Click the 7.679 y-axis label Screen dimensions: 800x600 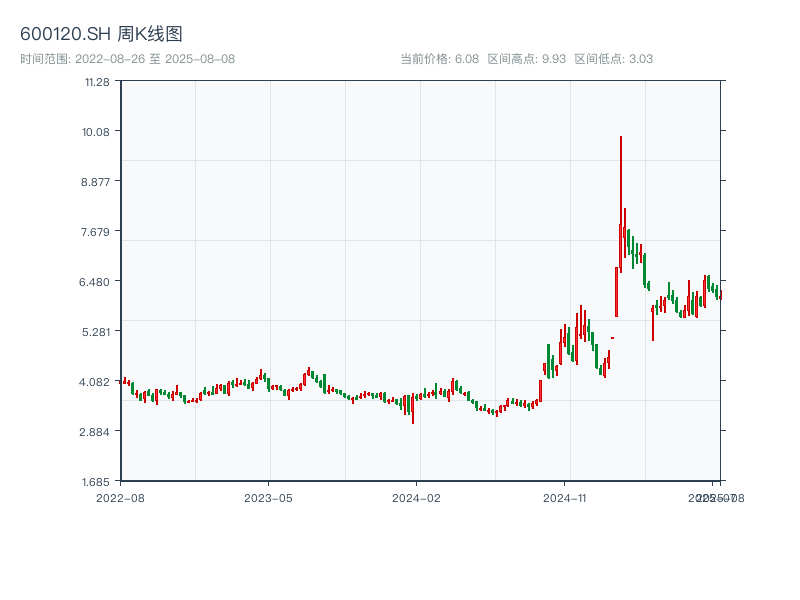tap(95, 232)
